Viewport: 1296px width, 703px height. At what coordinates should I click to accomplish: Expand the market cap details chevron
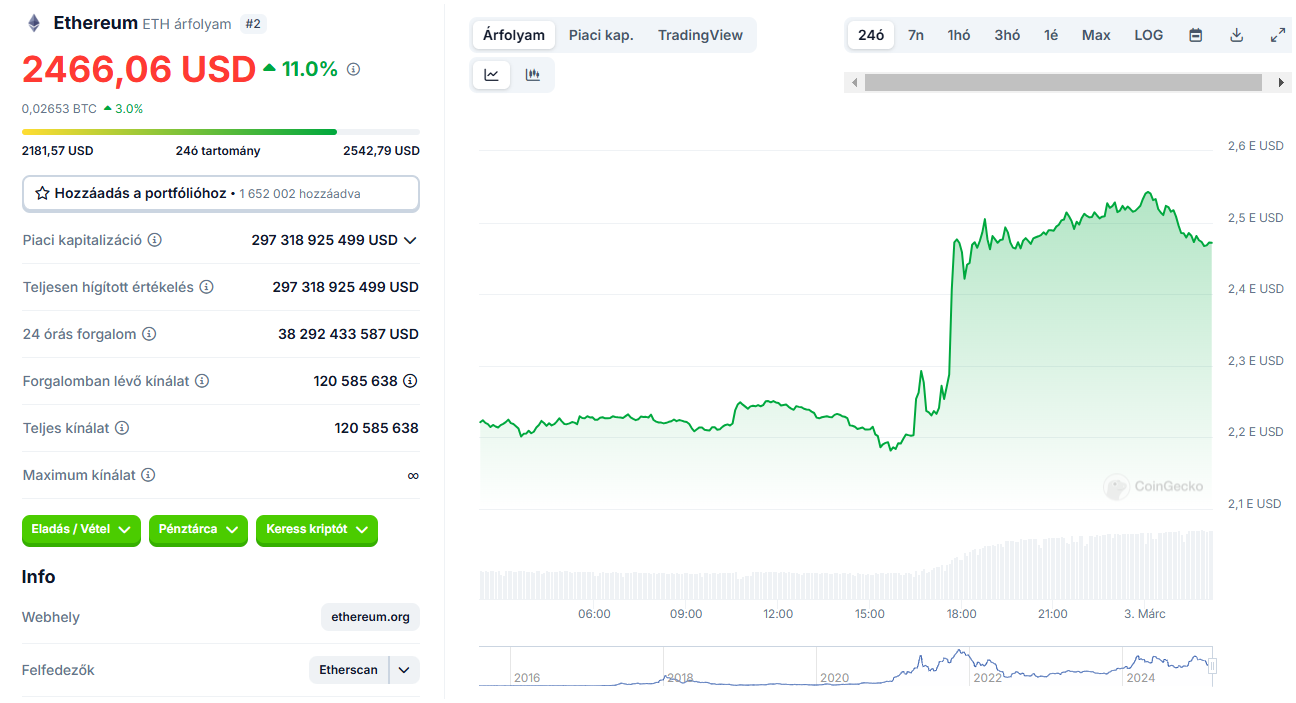point(410,240)
